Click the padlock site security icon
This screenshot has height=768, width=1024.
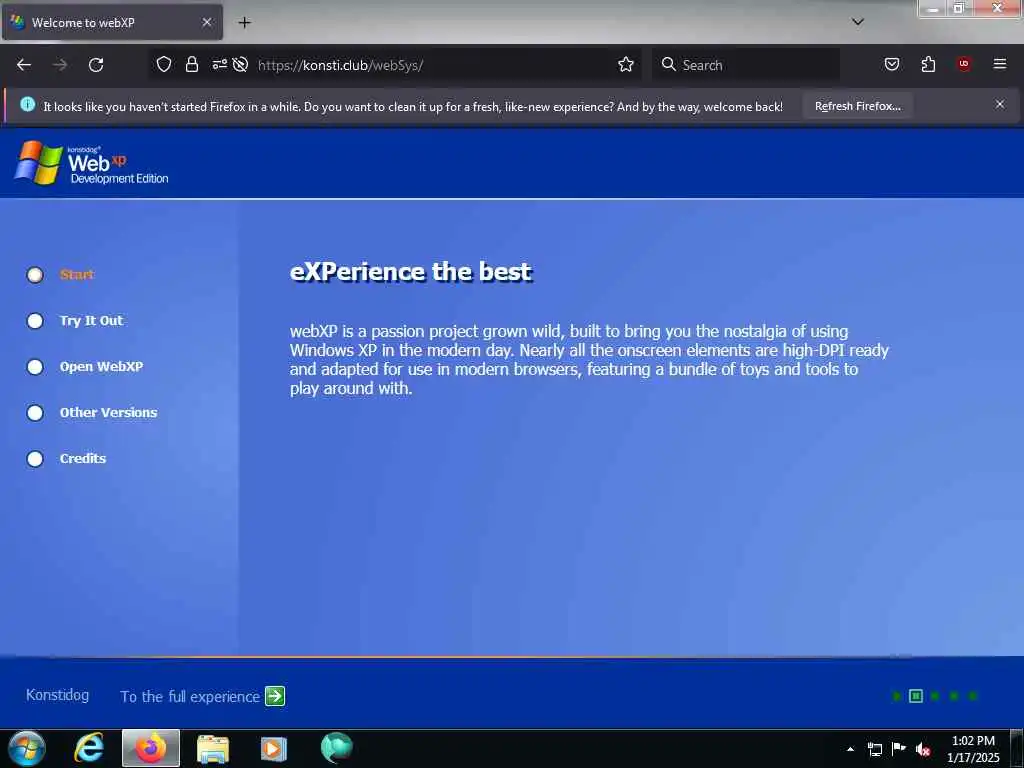(x=191, y=64)
